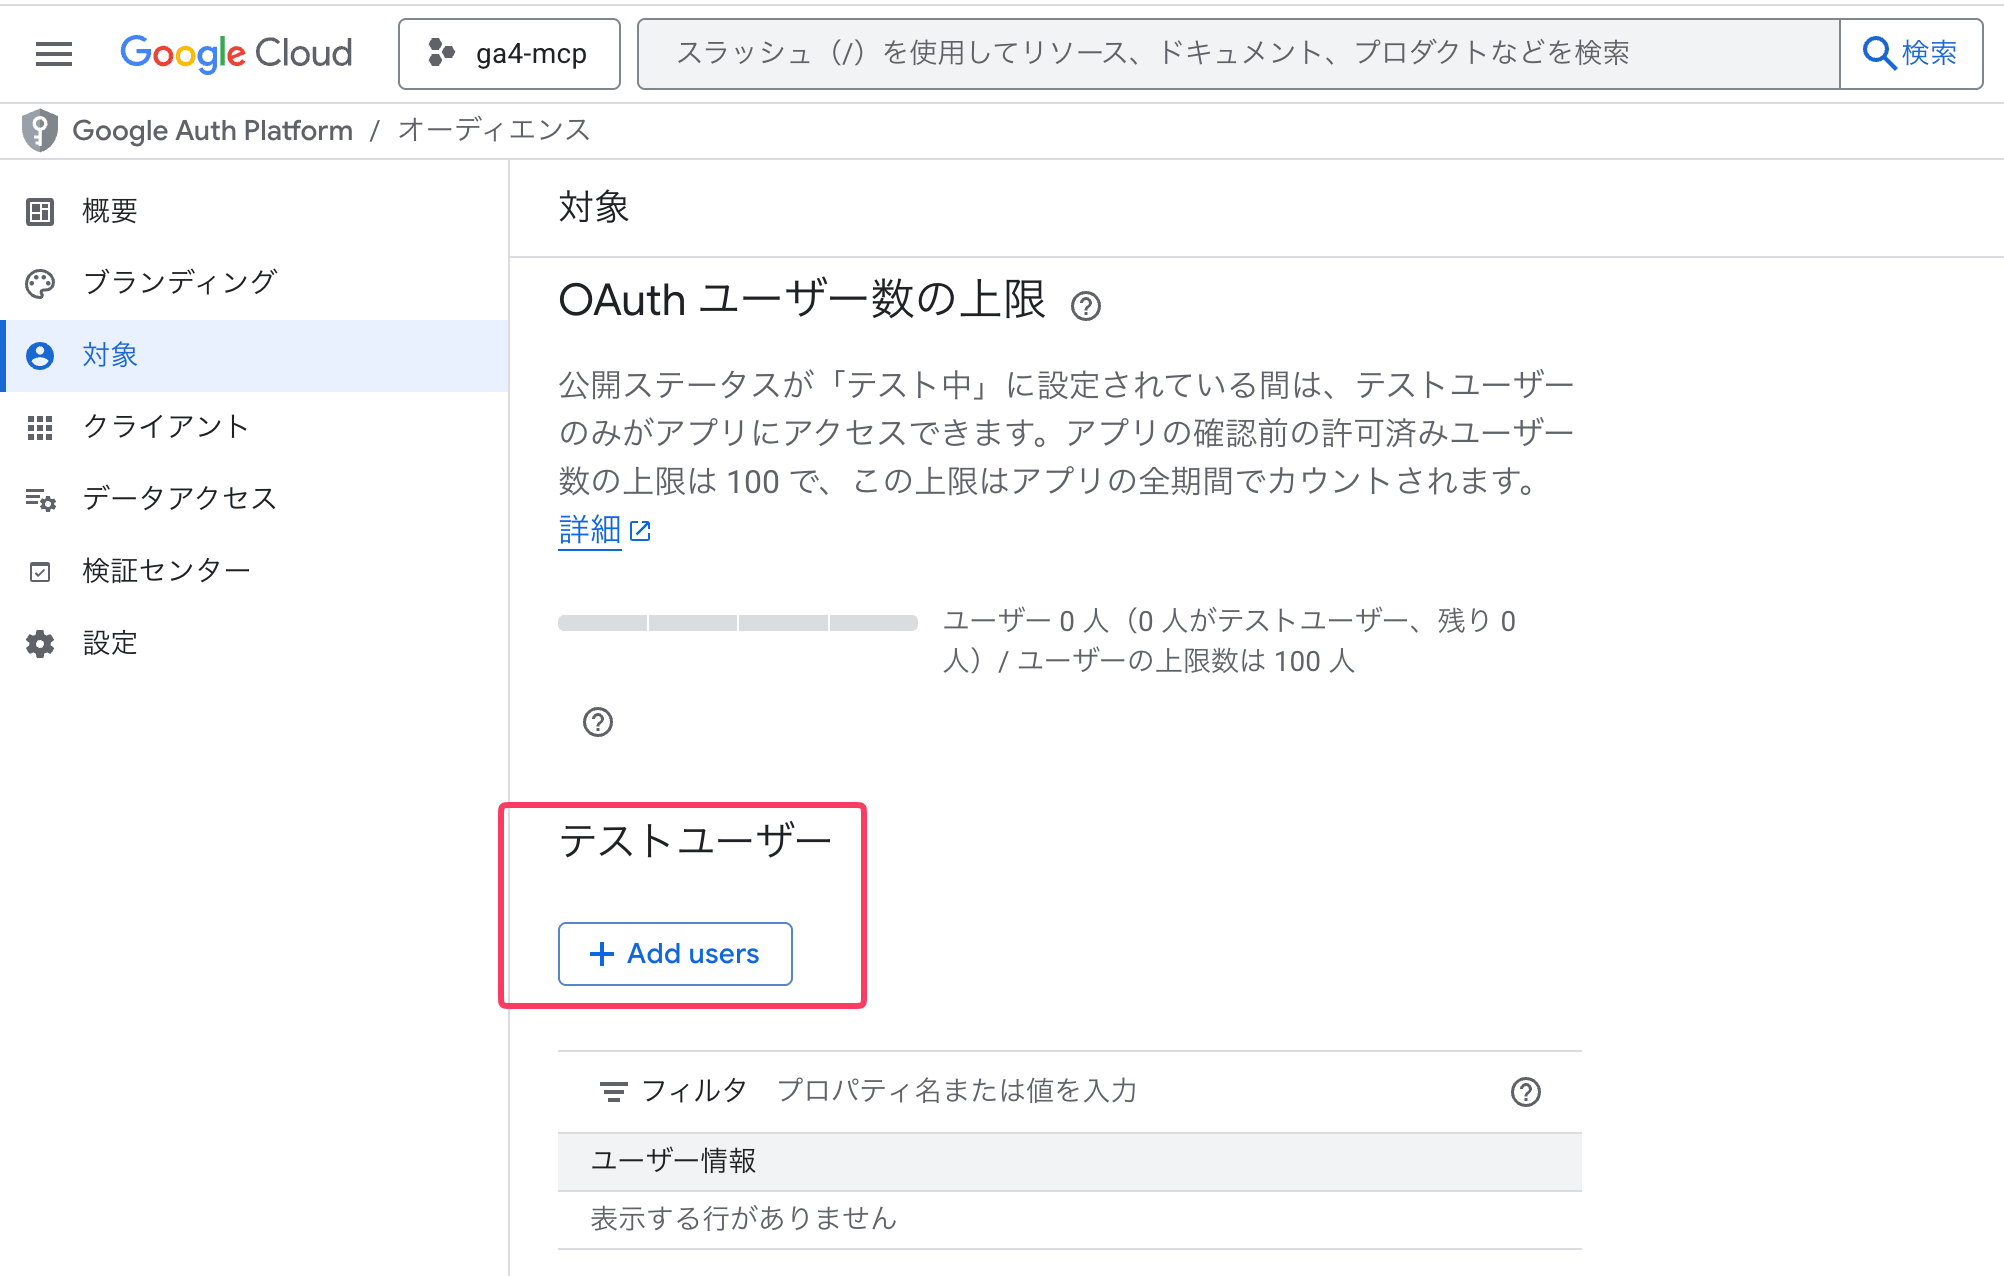
Task: Select the 概要 overview icon in sidebar
Action: (40, 211)
